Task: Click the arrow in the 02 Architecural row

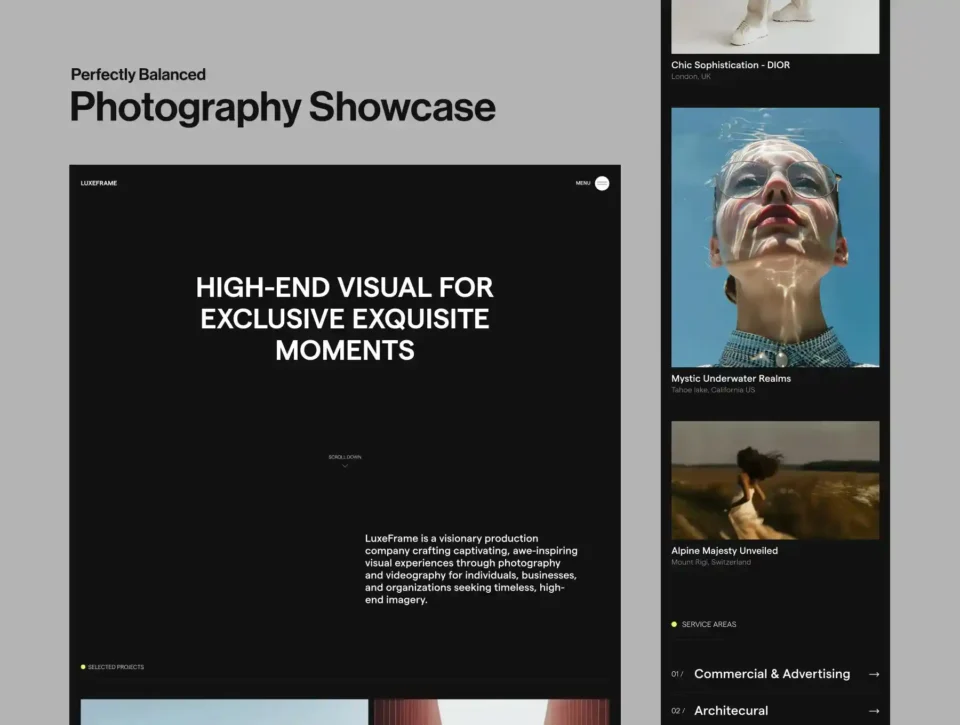Action: point(873,711)
